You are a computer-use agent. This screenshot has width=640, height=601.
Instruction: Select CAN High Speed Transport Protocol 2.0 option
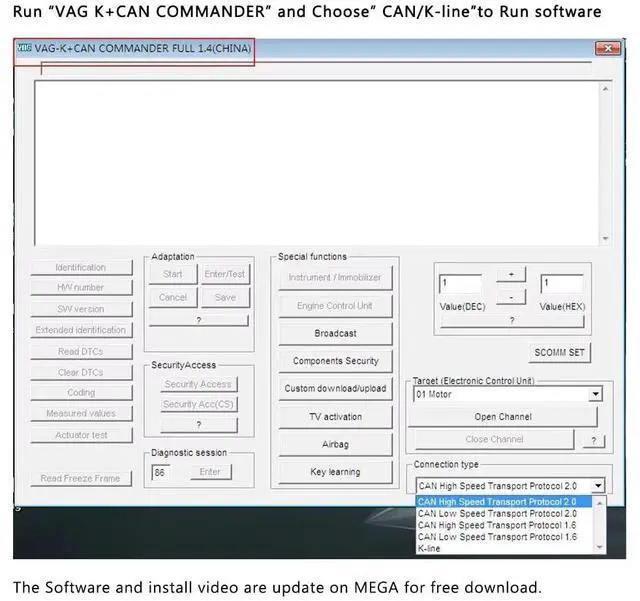[504, 502]
